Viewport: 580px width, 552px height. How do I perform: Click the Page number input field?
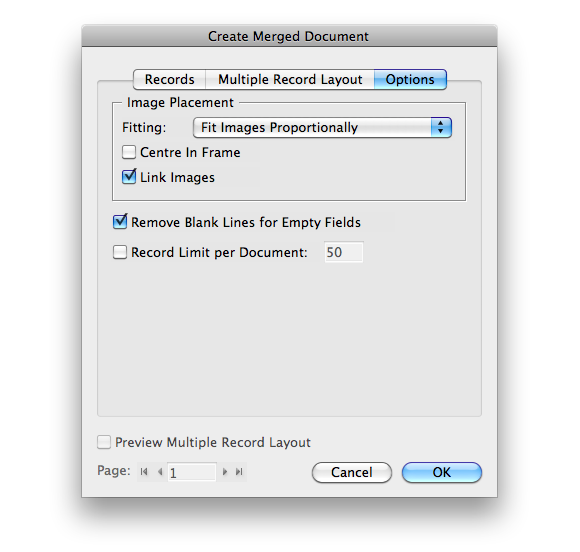coord(192,472)
